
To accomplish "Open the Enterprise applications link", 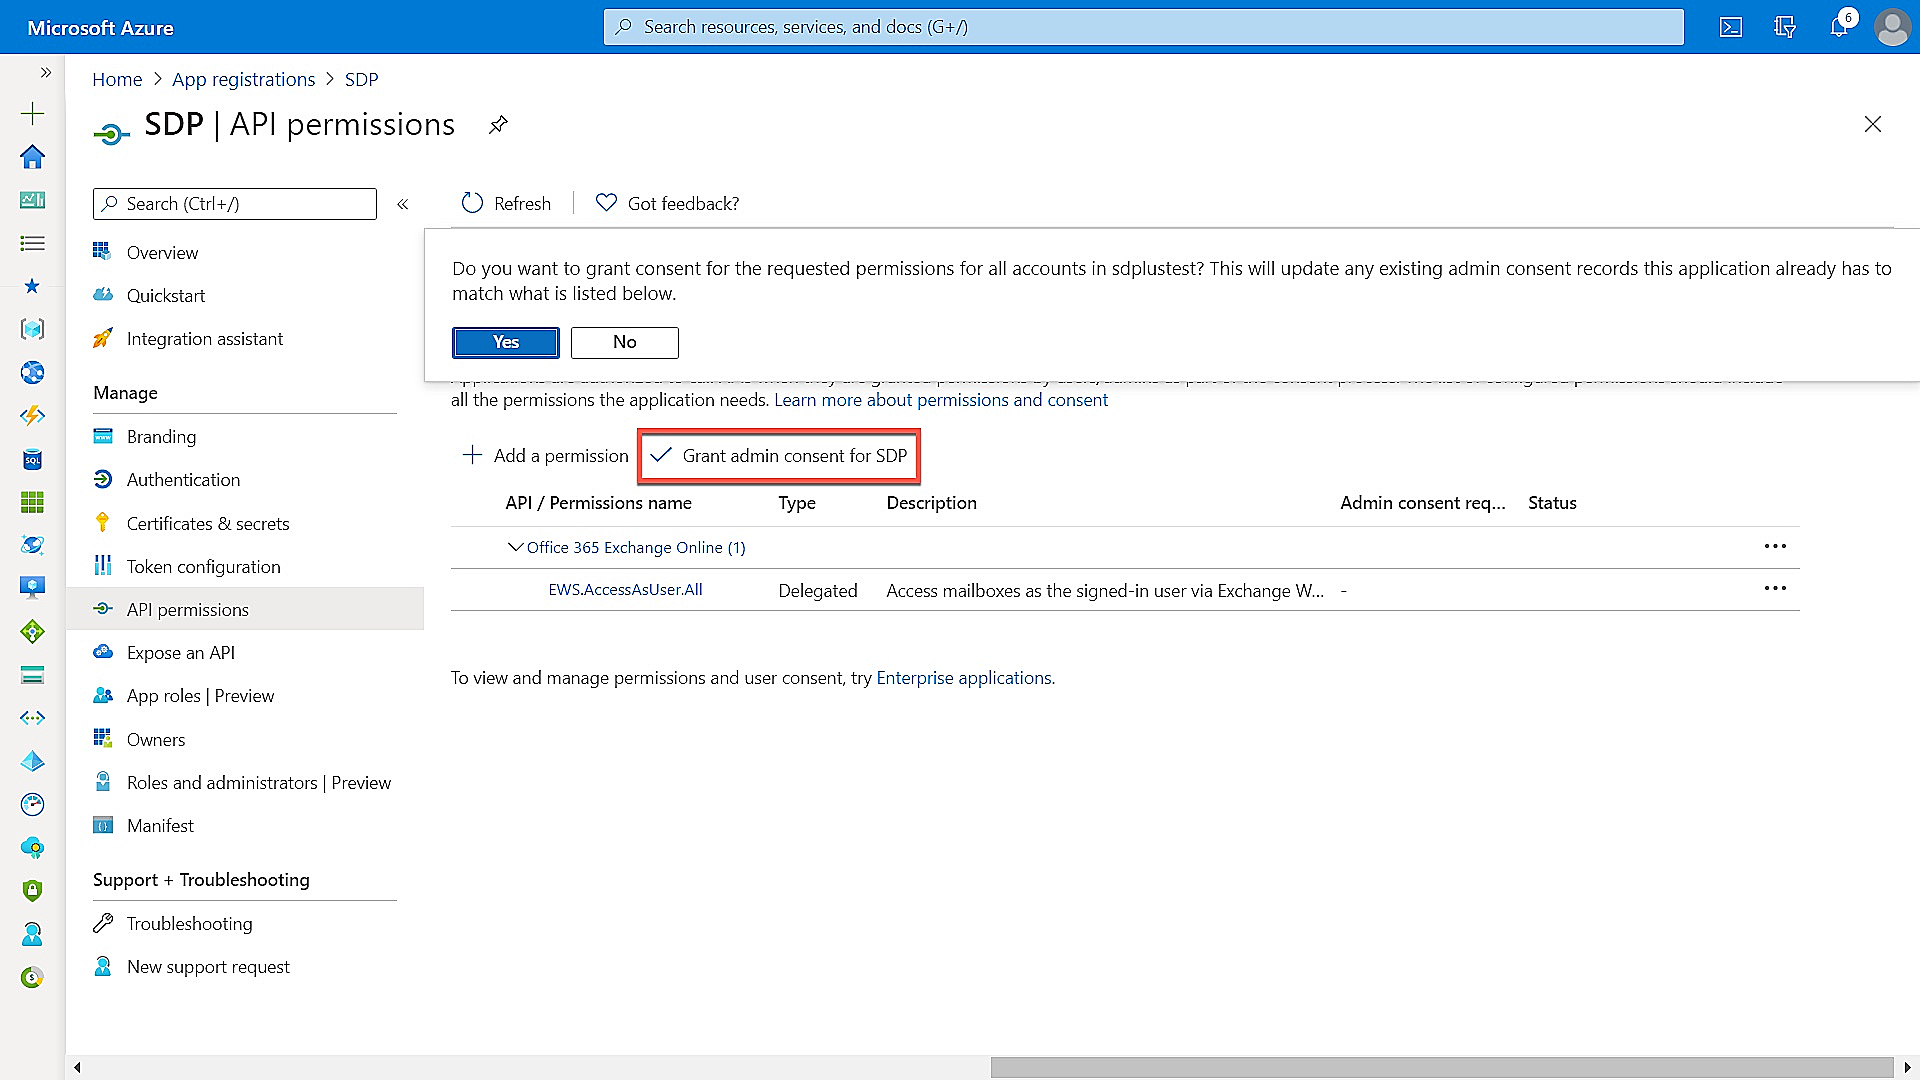I will click(x=963, y=678).
